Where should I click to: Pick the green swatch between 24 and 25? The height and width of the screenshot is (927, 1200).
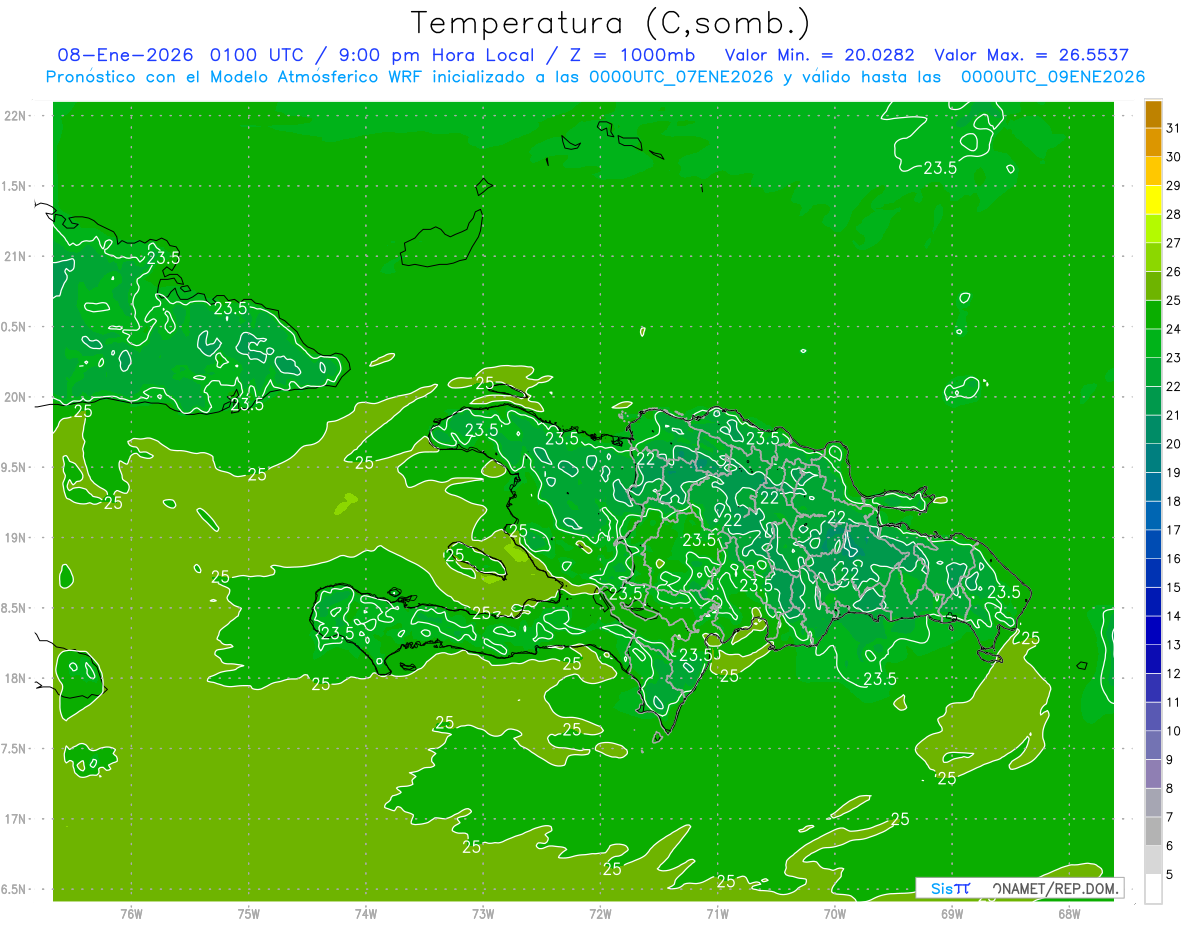[1153, 315]
